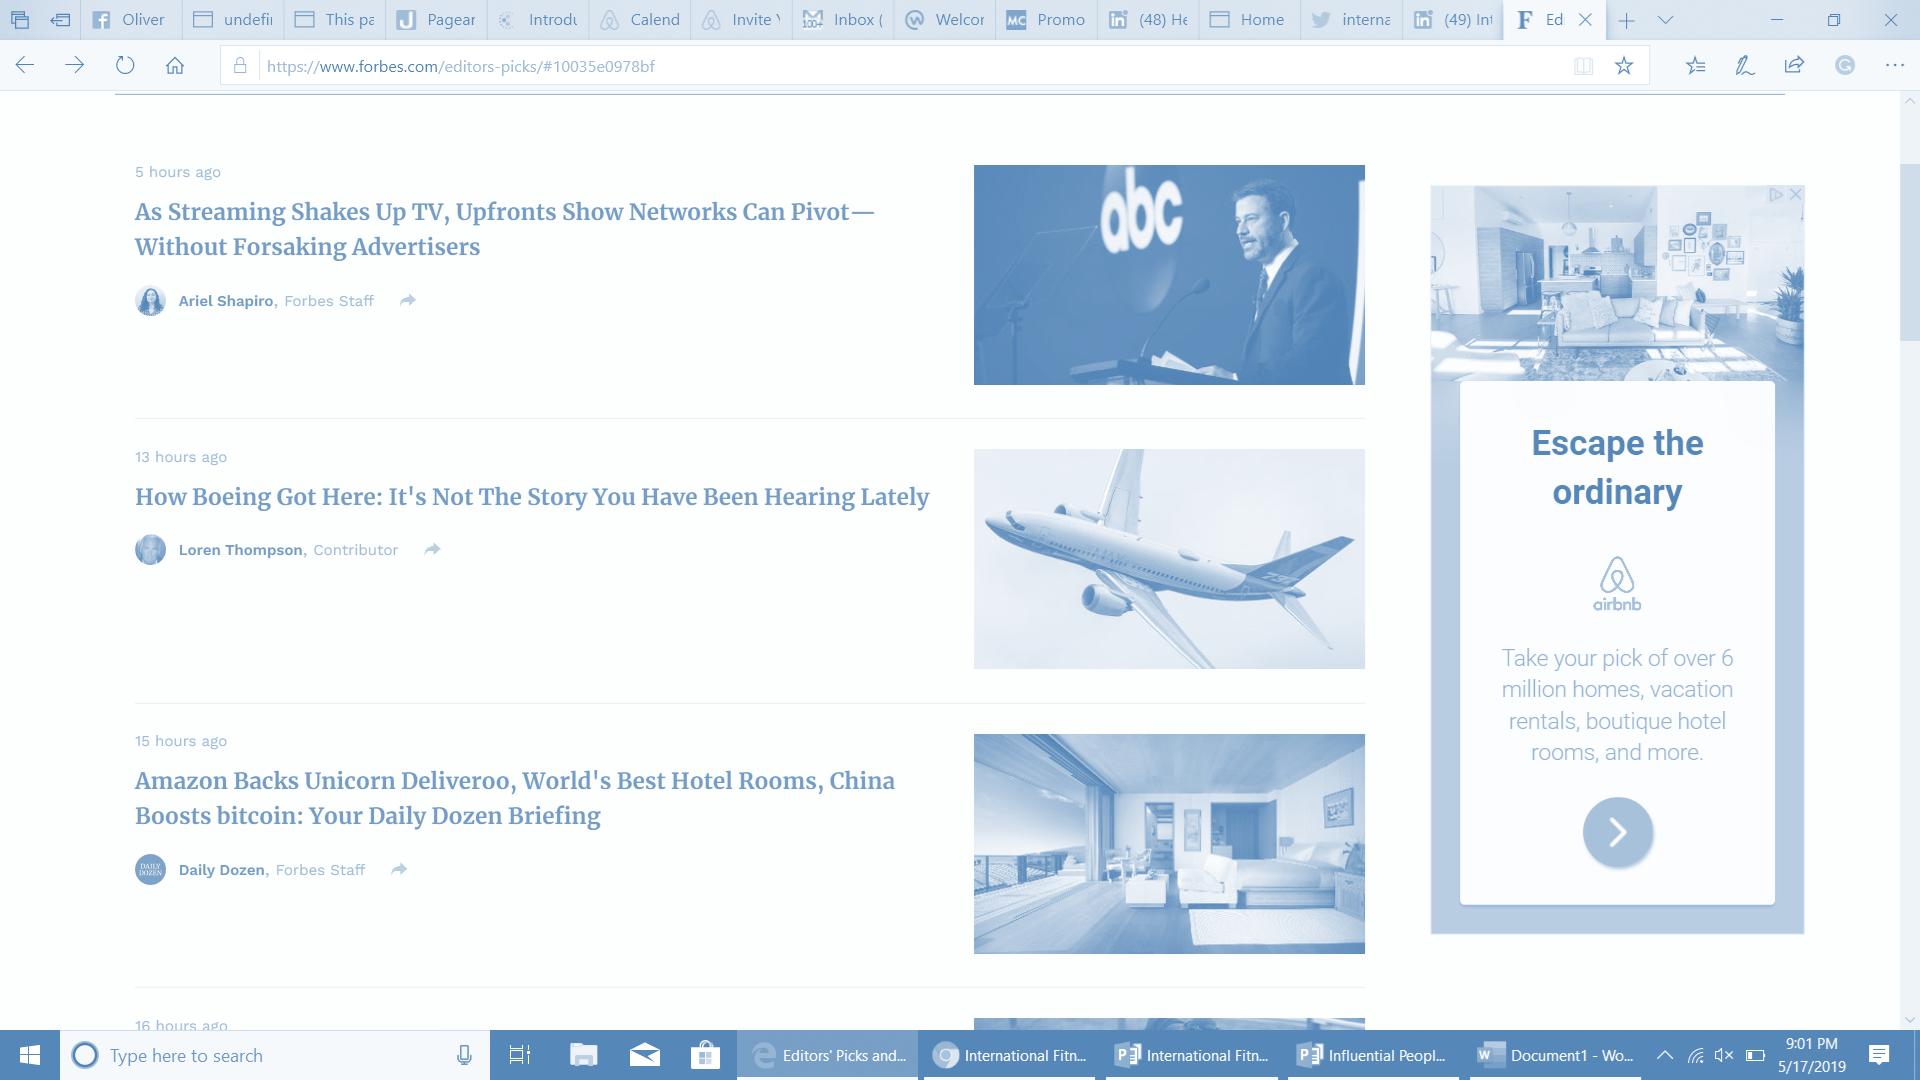Open Loren Thompson's avatar
The image size is (1920, 1080).
pyautogui.click(x=150, y=549)
